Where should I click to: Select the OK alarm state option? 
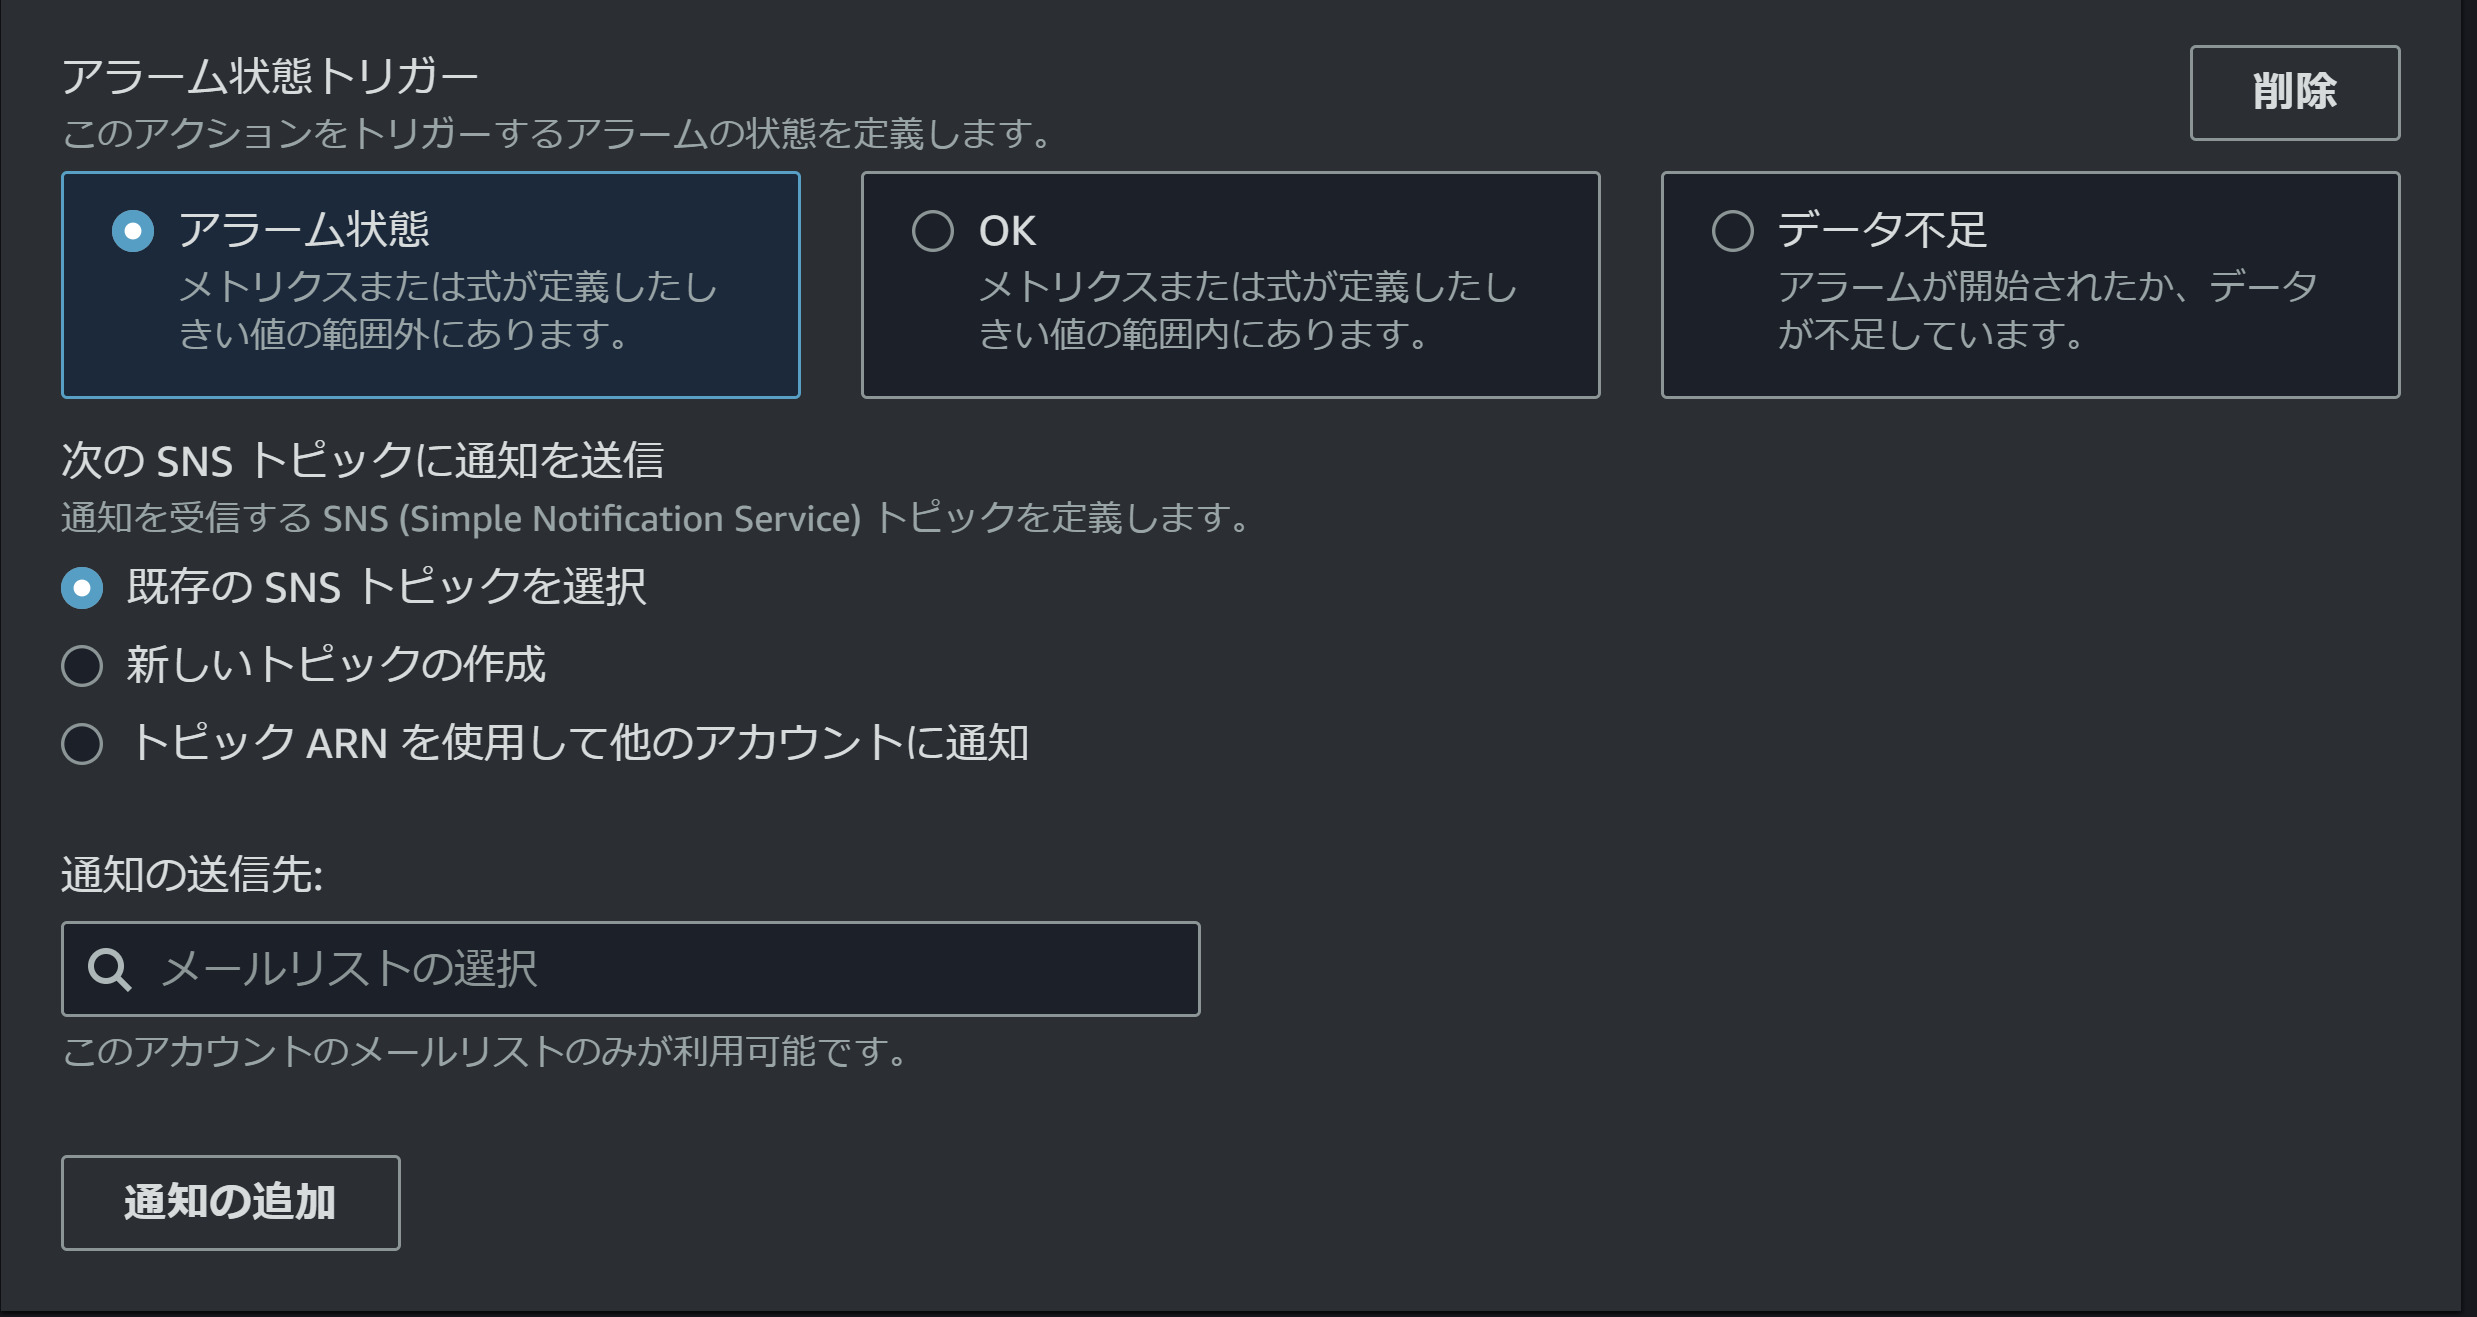(933, 230)
